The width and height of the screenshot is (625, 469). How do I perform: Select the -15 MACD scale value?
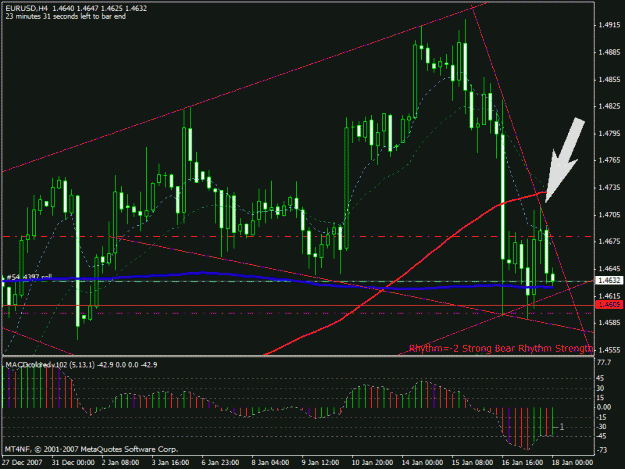[x=601, y=417]
